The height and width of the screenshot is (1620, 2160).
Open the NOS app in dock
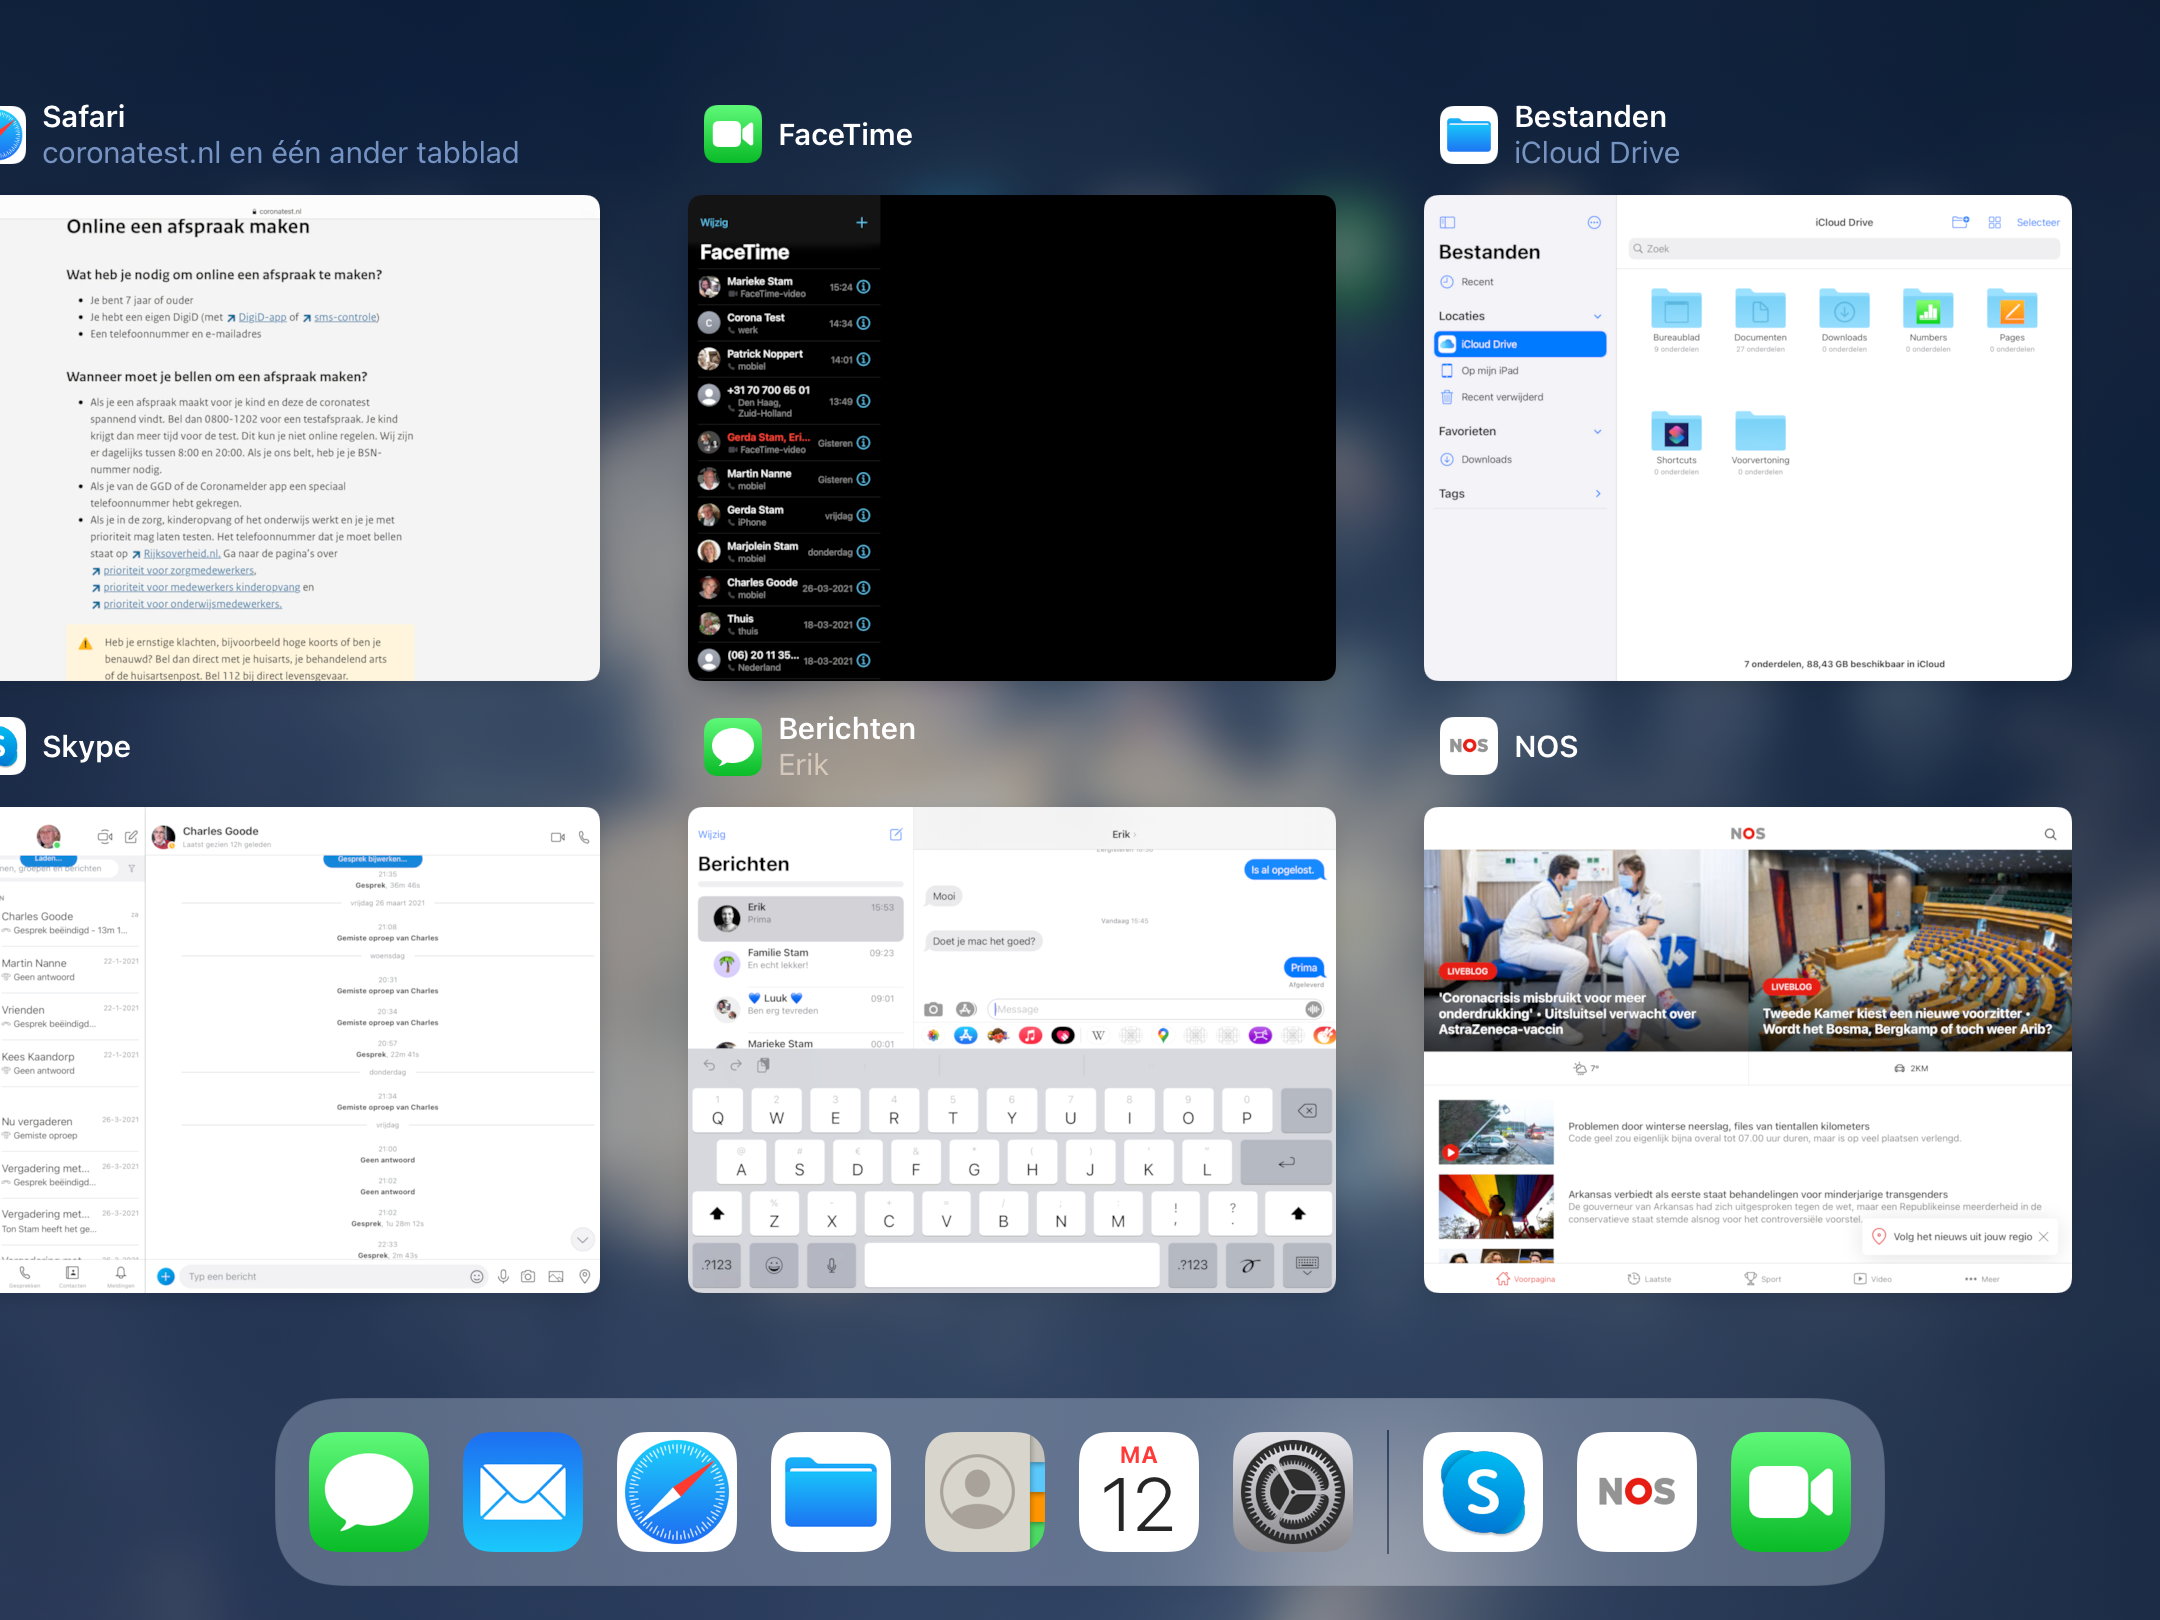1636,1491
